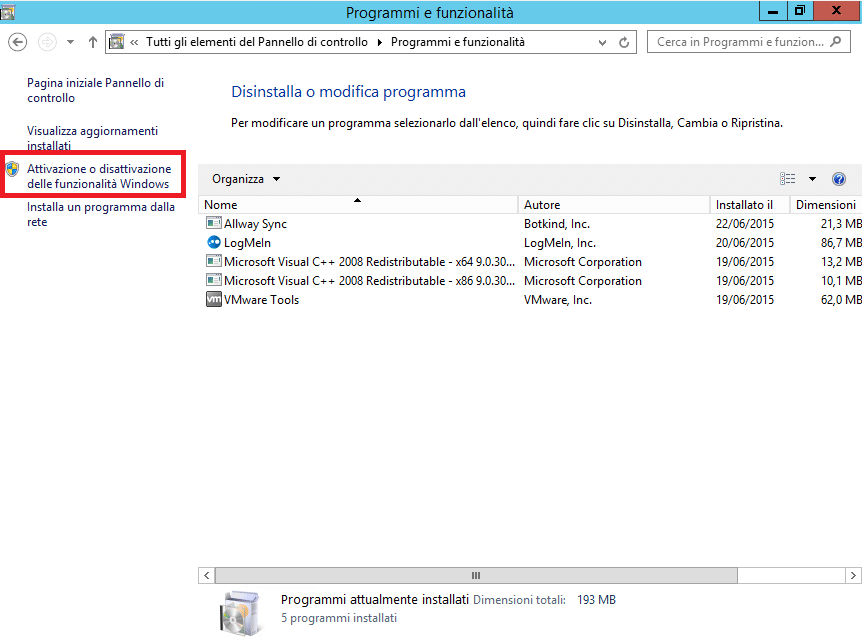The height and width of the screenshot is (642, 862).
Task: Click breadcrumb overflow double chevron
Action: 134,42
